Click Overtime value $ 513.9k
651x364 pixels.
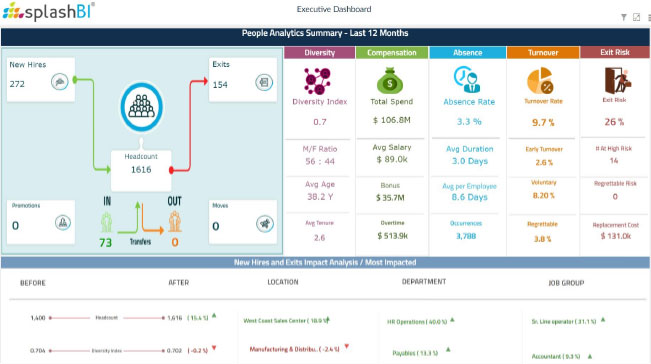click(393, 236)
